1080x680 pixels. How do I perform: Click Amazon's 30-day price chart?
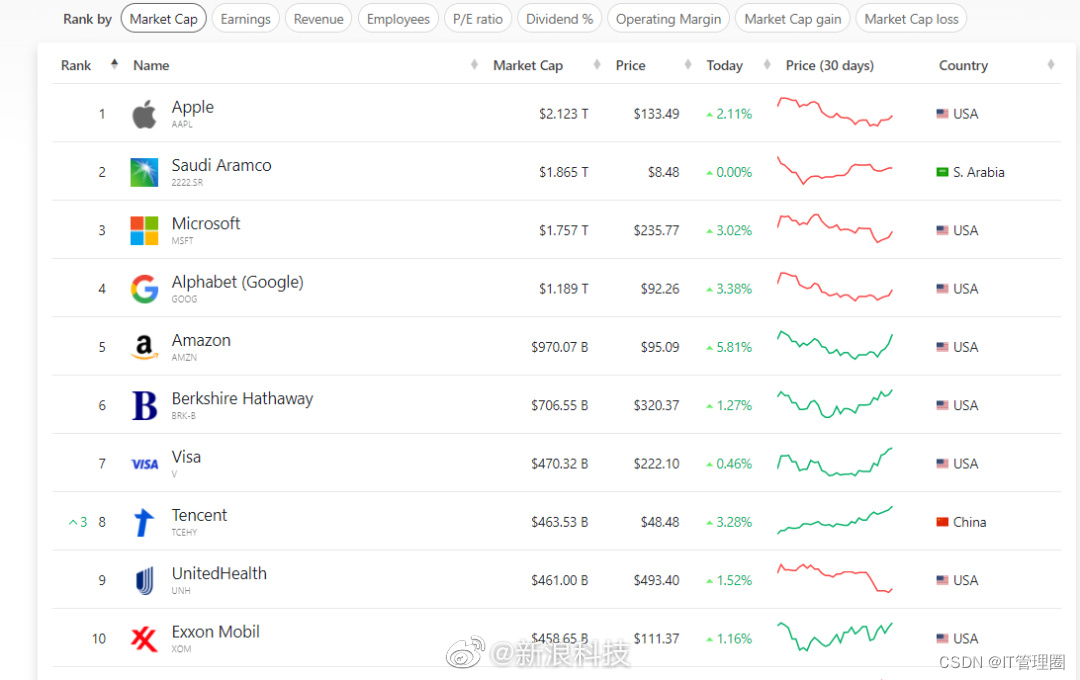[835, 346]
